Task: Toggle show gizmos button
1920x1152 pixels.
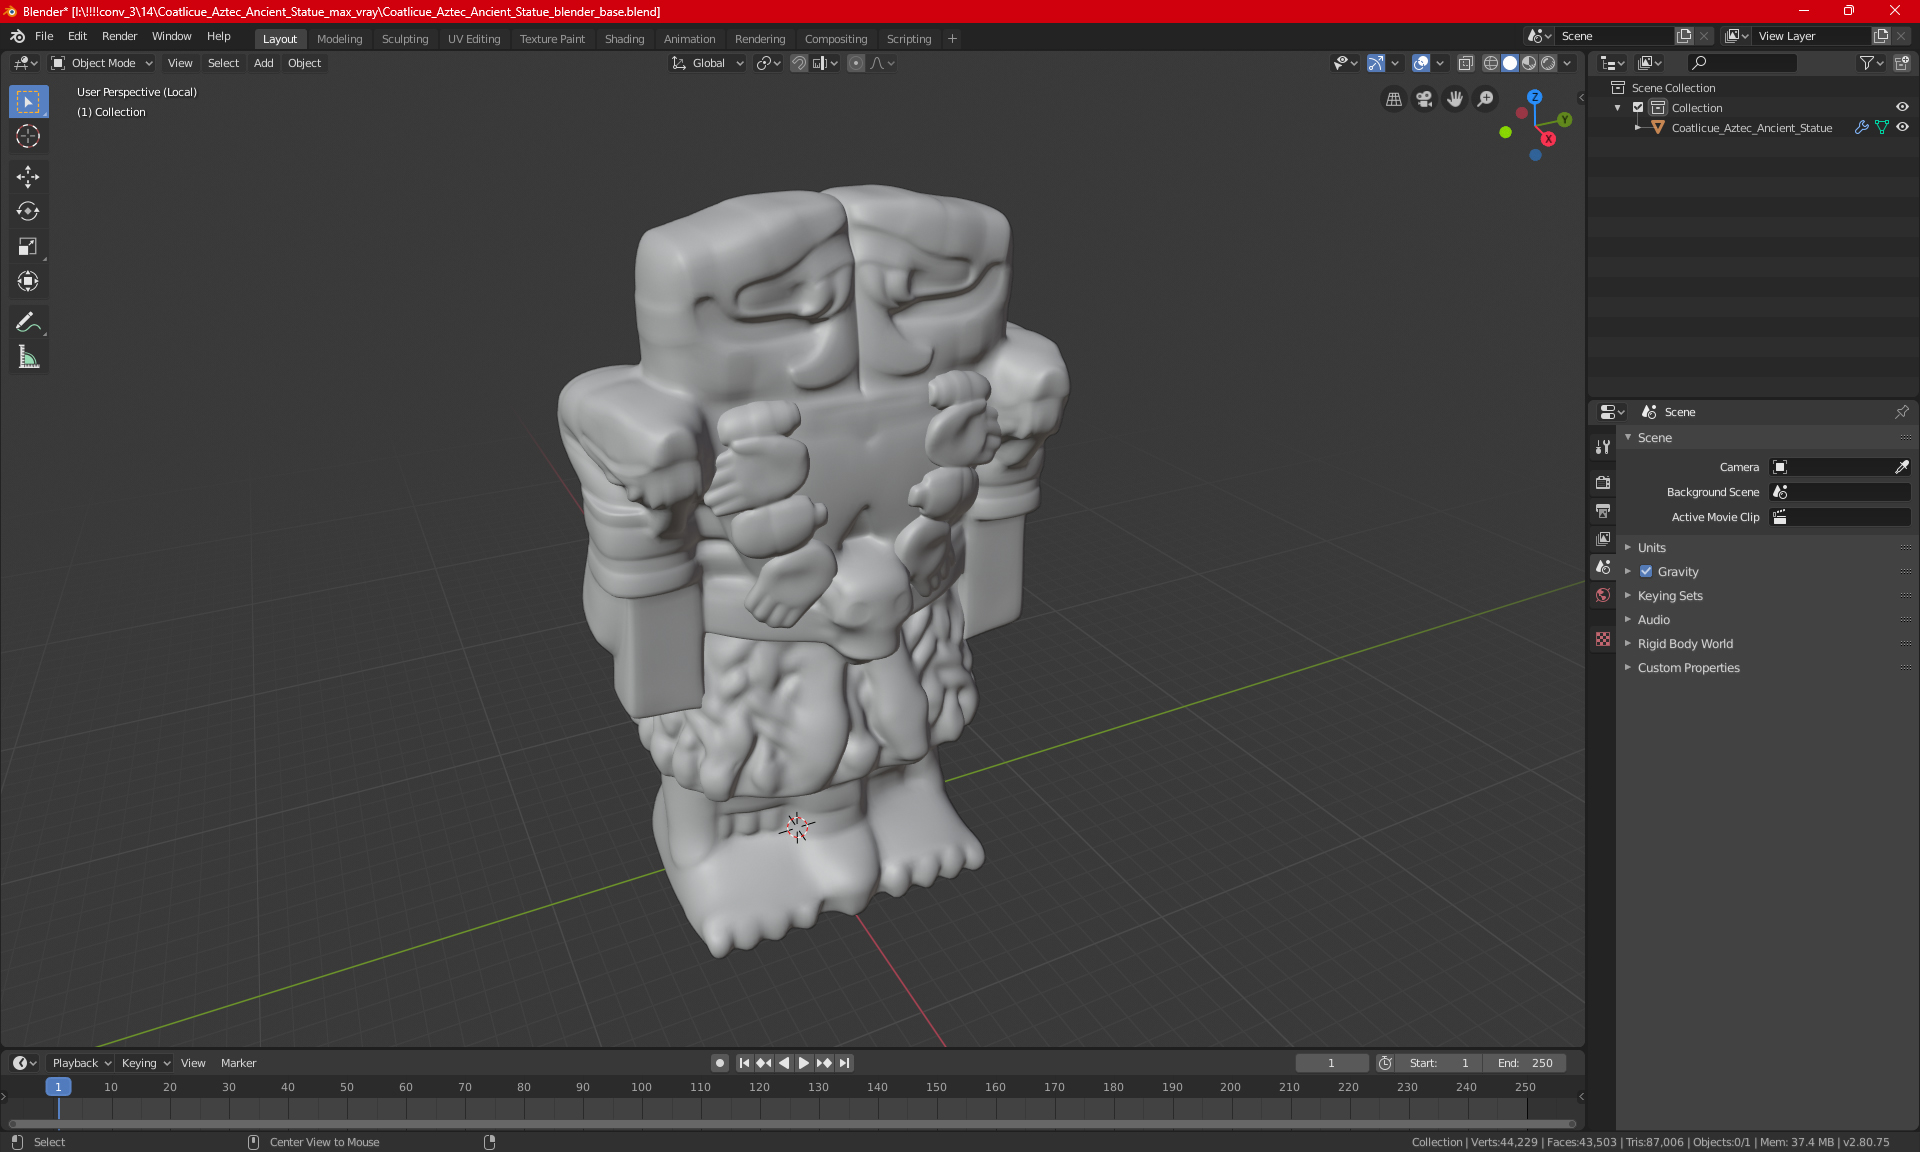Action: (x=1376, y=63)
